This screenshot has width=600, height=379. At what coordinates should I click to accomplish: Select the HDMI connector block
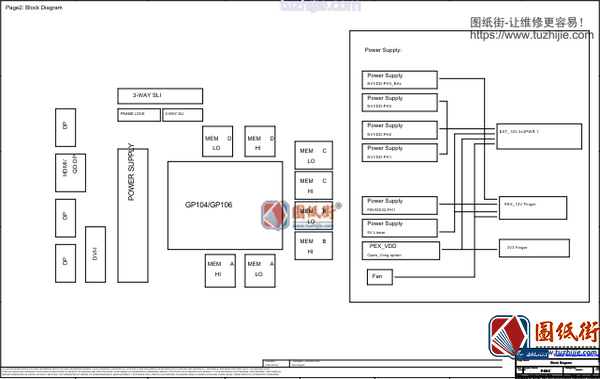(x=70, y=173)
